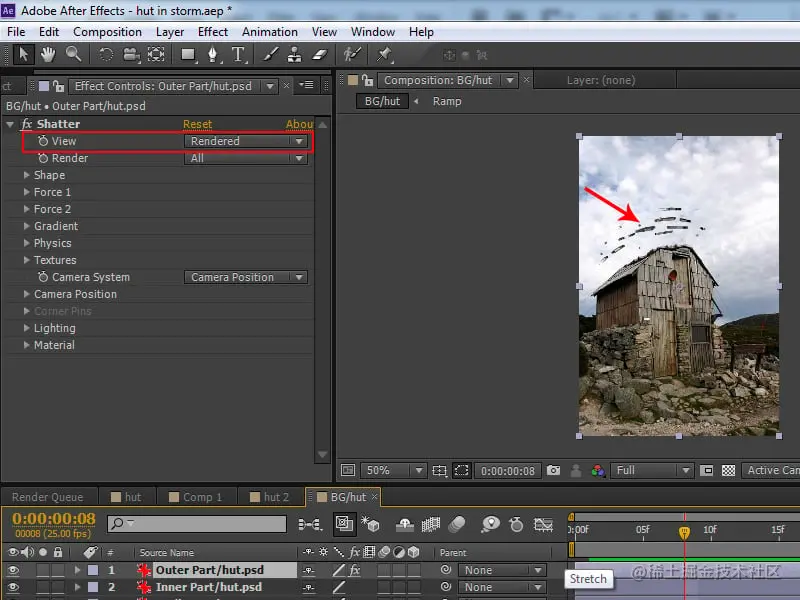
Task: Open the View dropdown showing Rendered
Action: 246,141
